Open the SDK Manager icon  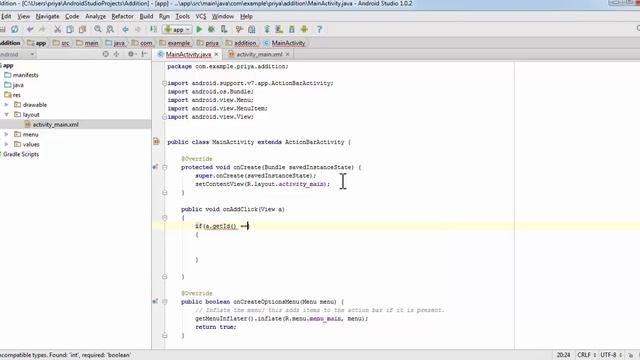point(292,29)
